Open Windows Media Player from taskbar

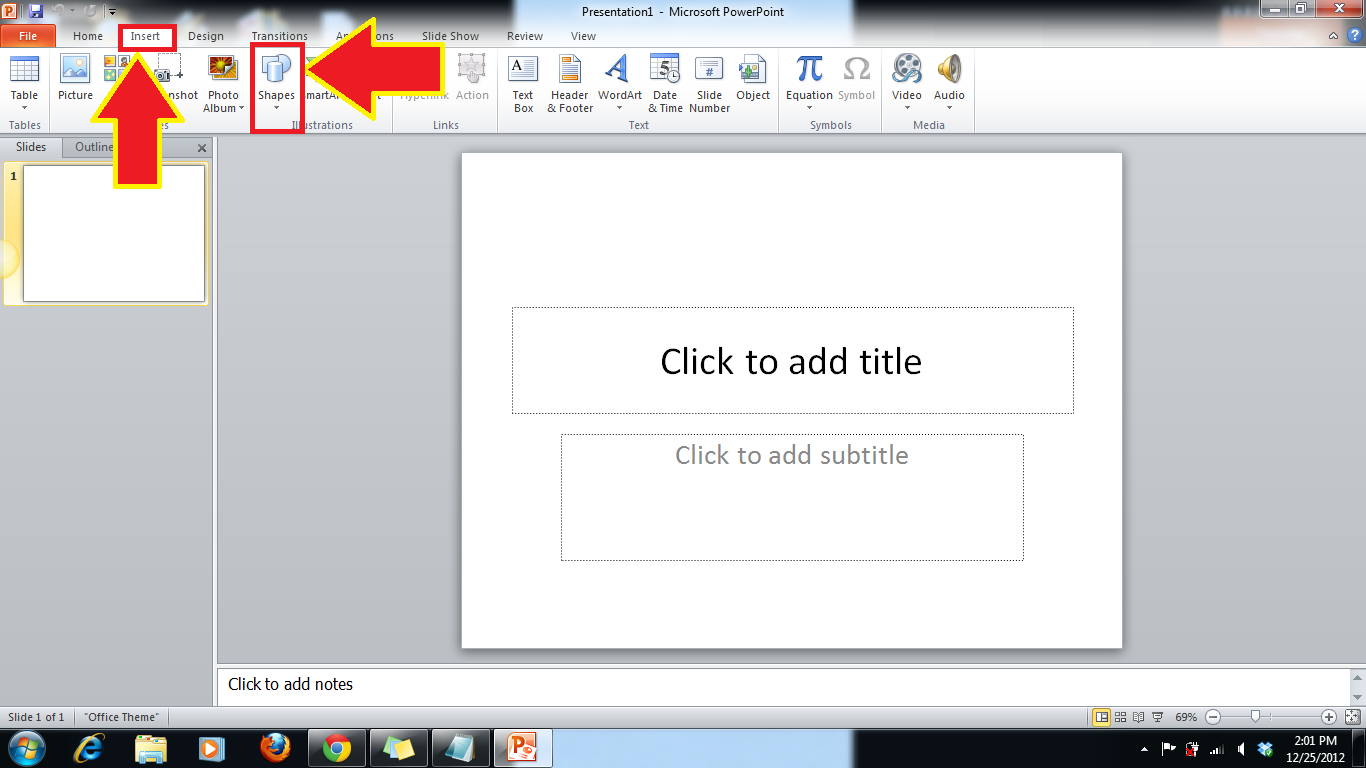(211, 748)
